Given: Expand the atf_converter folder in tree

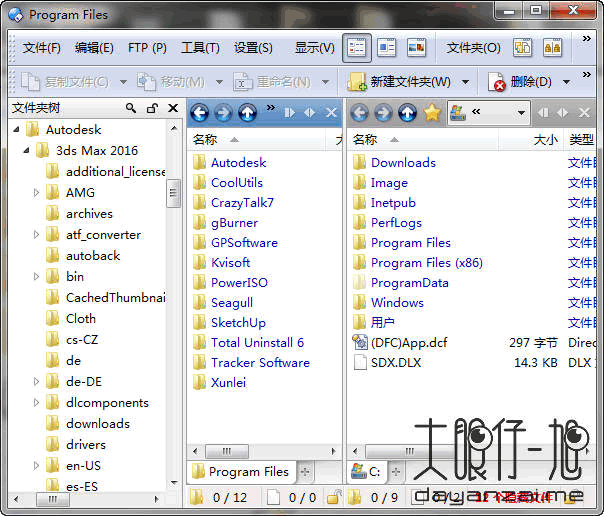Looking at the screenshot, I should pyautogui.click(x=36, y=234).
